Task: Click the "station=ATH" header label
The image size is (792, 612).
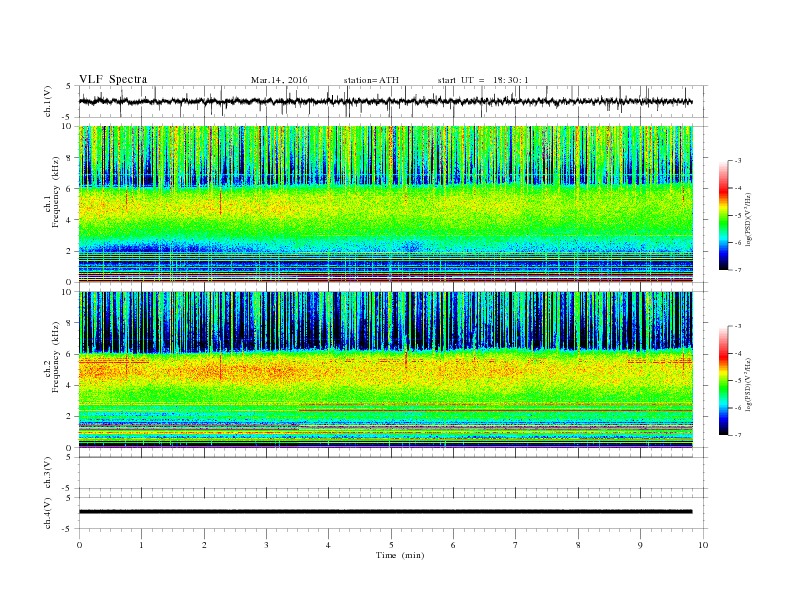Action: [x=371, y=80]
